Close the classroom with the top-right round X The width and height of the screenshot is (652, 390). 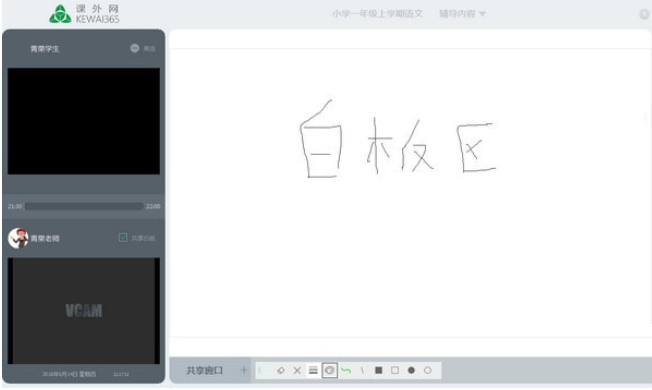[644, 14]
